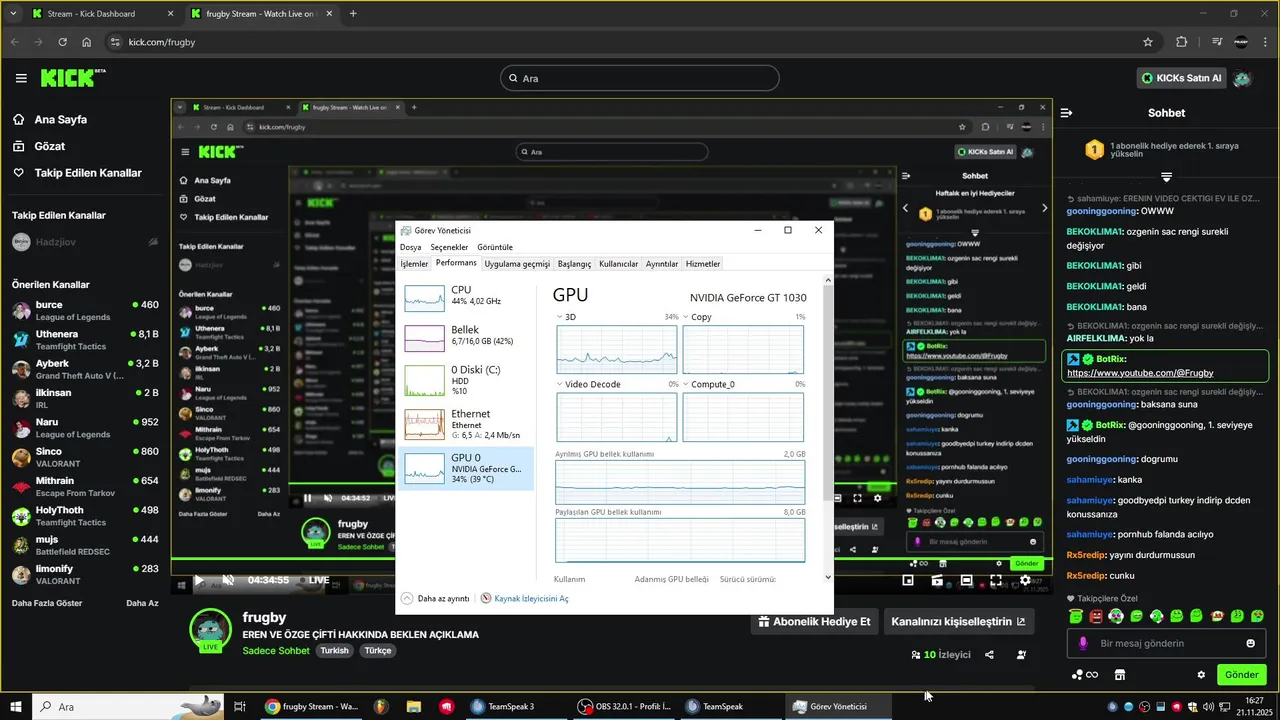
Task: Collapse the chat panel with arrow icon
Action: [x=1066, y=113]
